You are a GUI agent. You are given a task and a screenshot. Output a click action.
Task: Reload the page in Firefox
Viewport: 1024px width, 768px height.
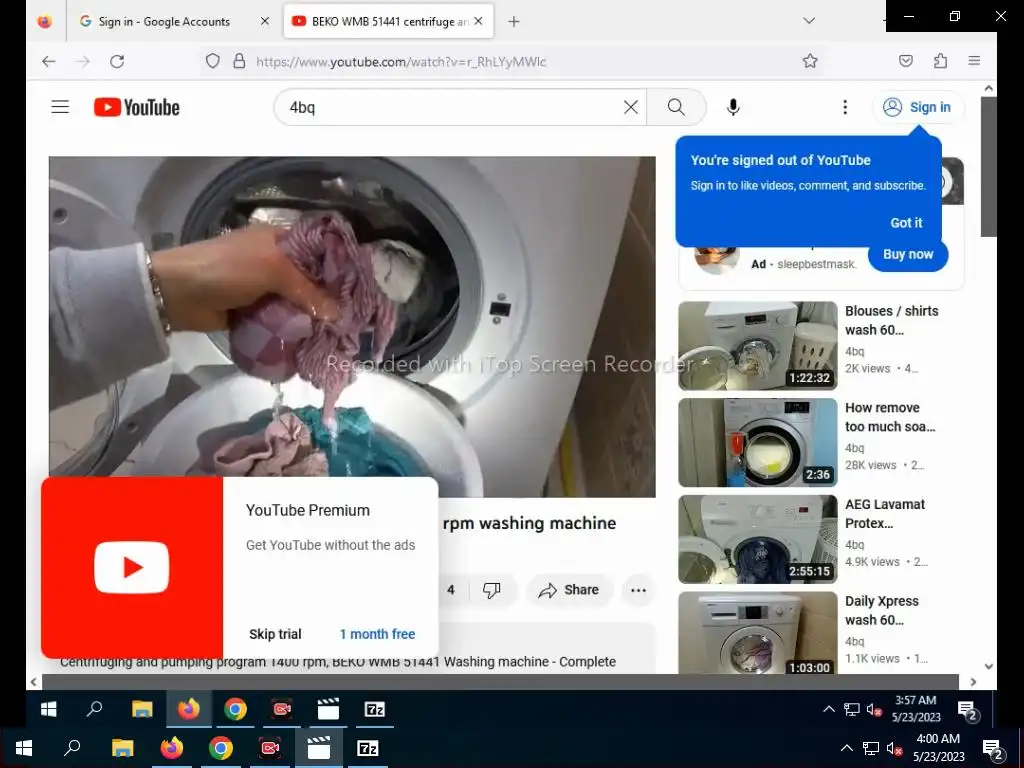click(x=117, y=61)
